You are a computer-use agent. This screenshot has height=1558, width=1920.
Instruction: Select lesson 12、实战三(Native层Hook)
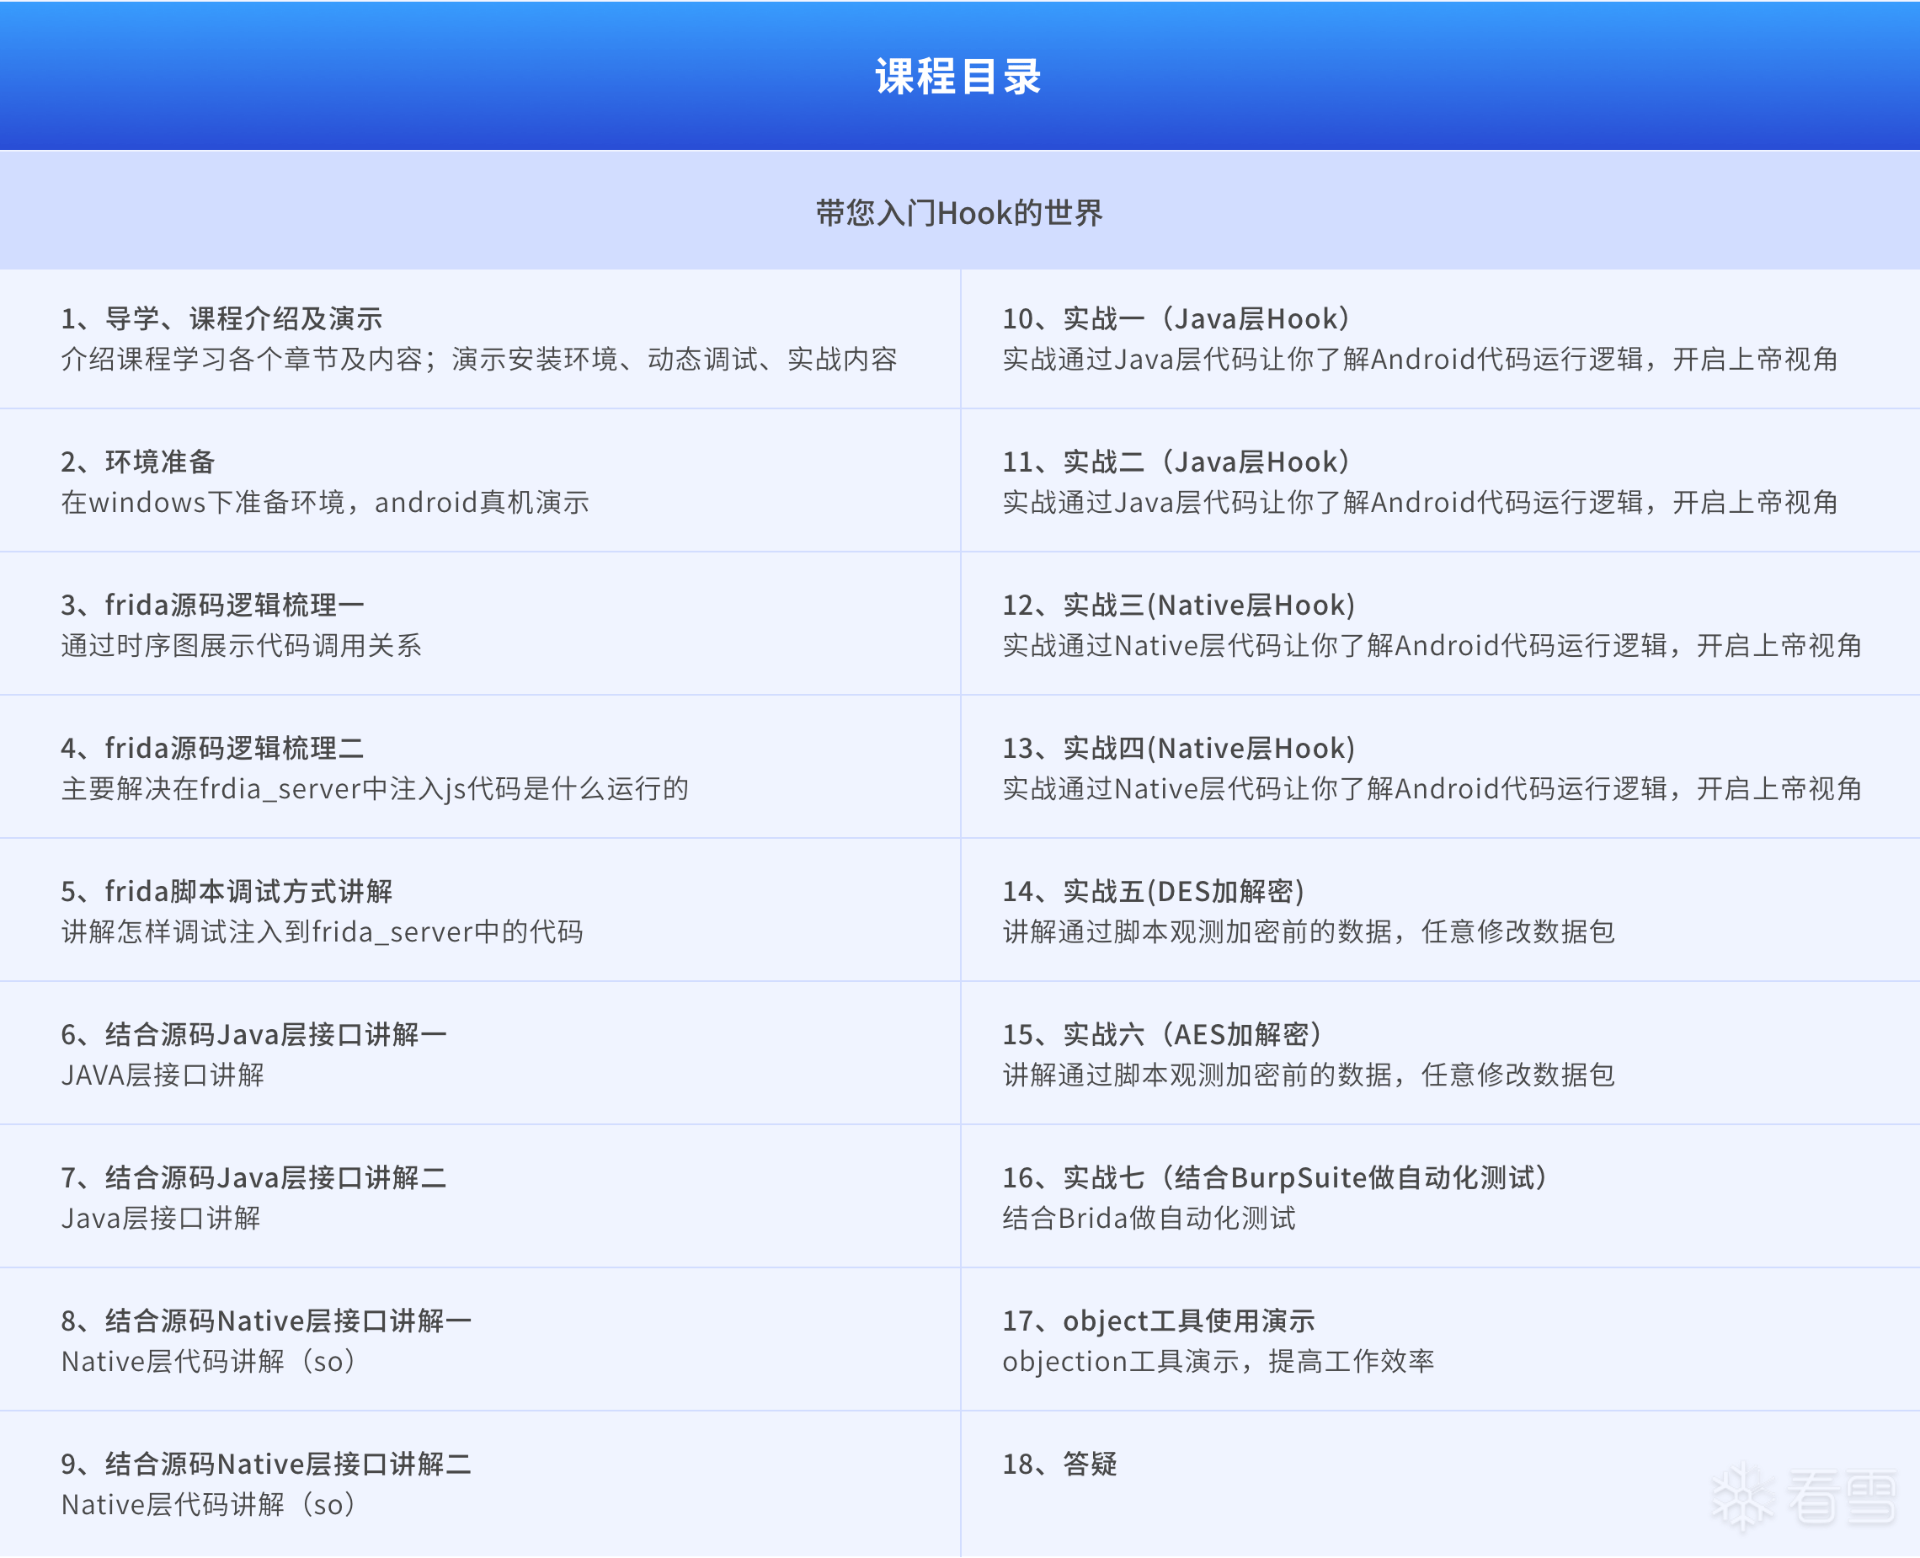[1179, 605]
